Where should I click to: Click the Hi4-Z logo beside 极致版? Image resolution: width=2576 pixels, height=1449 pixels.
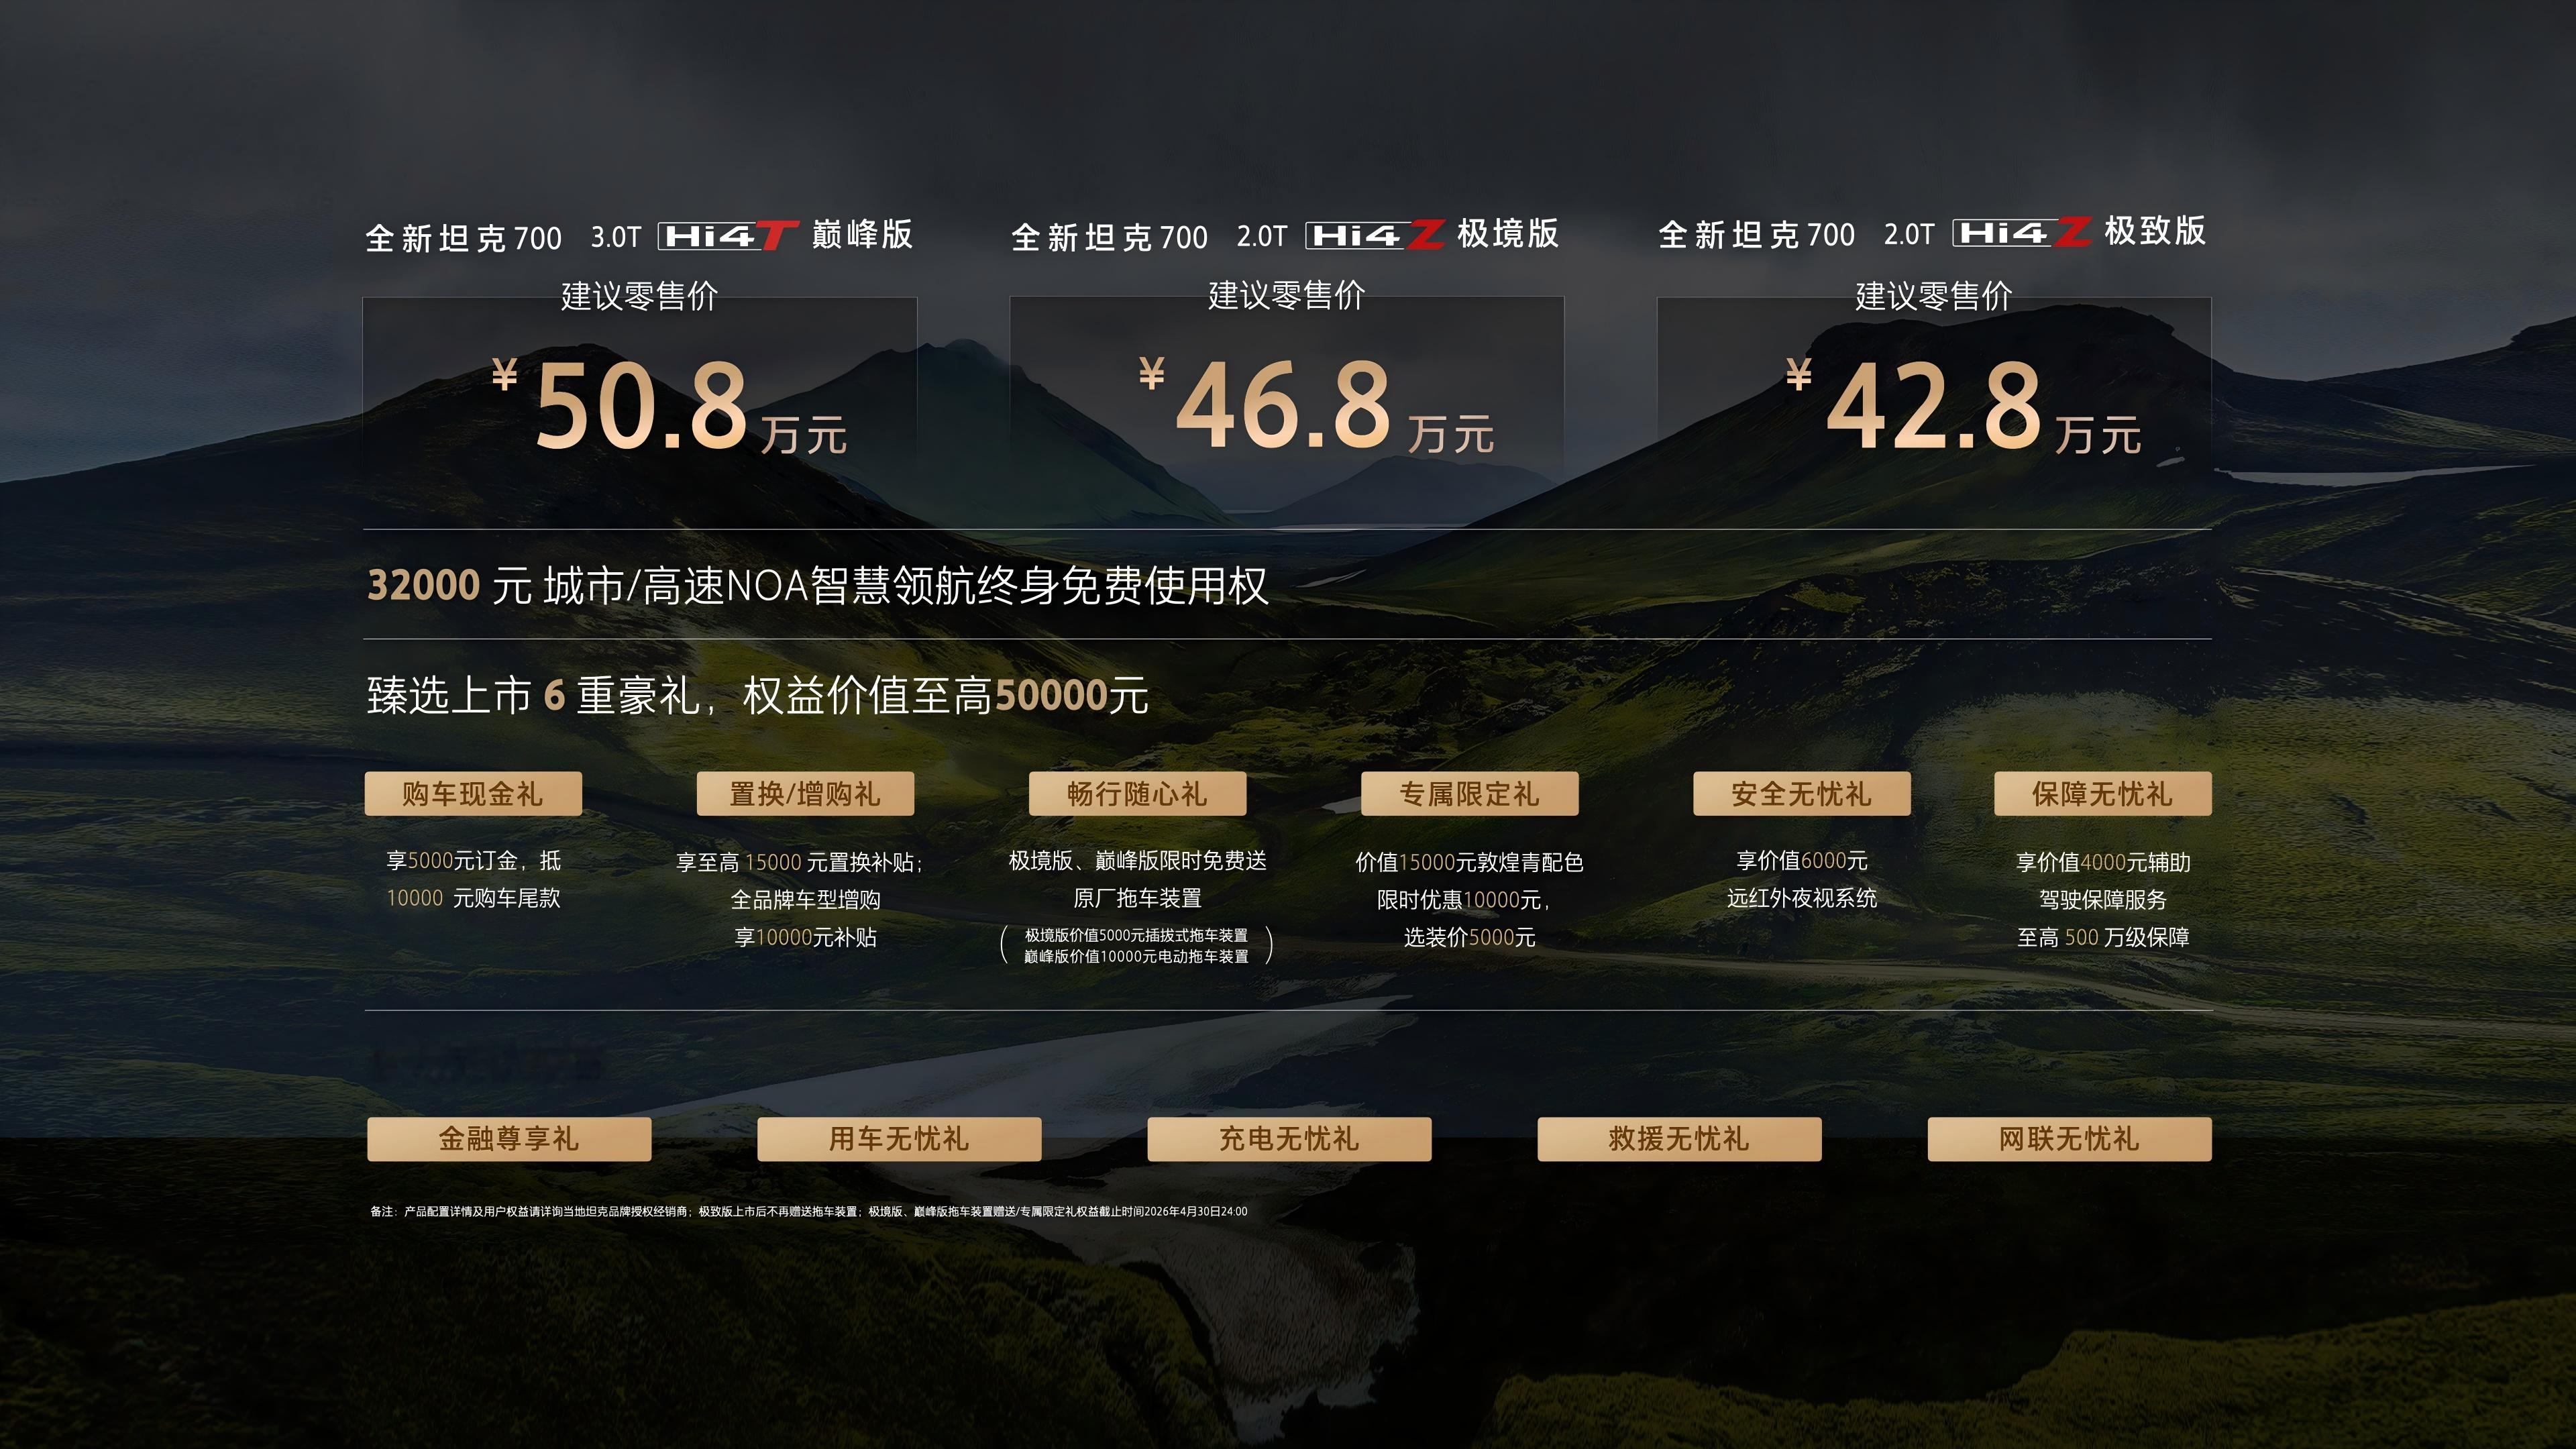pyautogui.click(x=2022, y=233)
